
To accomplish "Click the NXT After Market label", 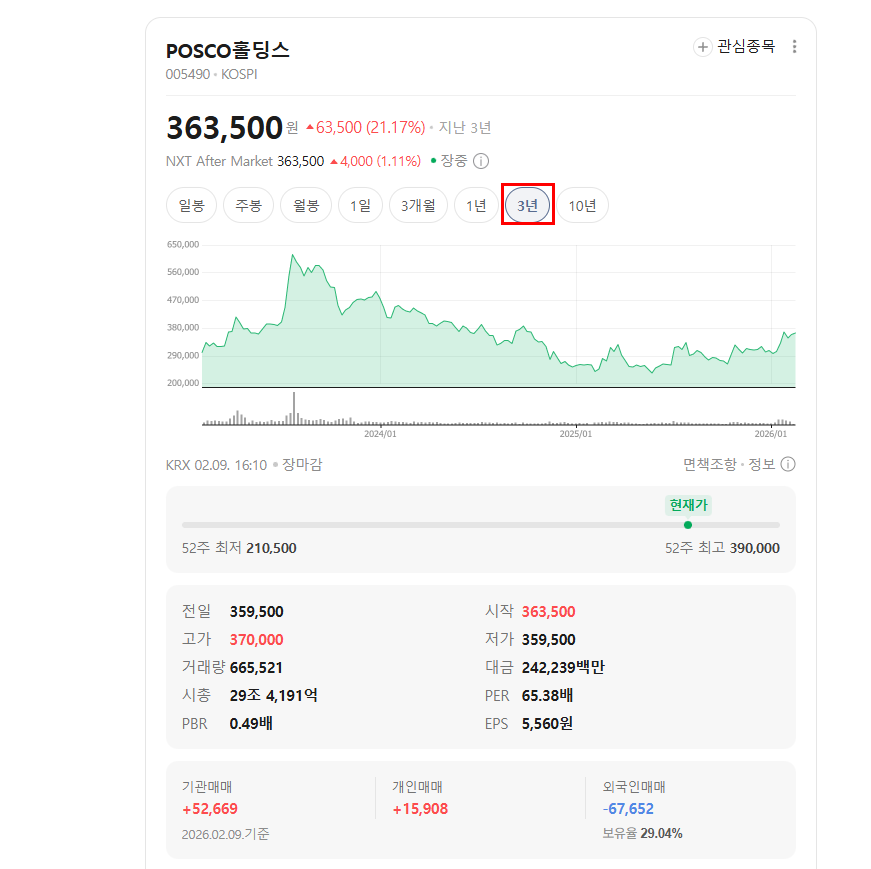I will [219, 161].
